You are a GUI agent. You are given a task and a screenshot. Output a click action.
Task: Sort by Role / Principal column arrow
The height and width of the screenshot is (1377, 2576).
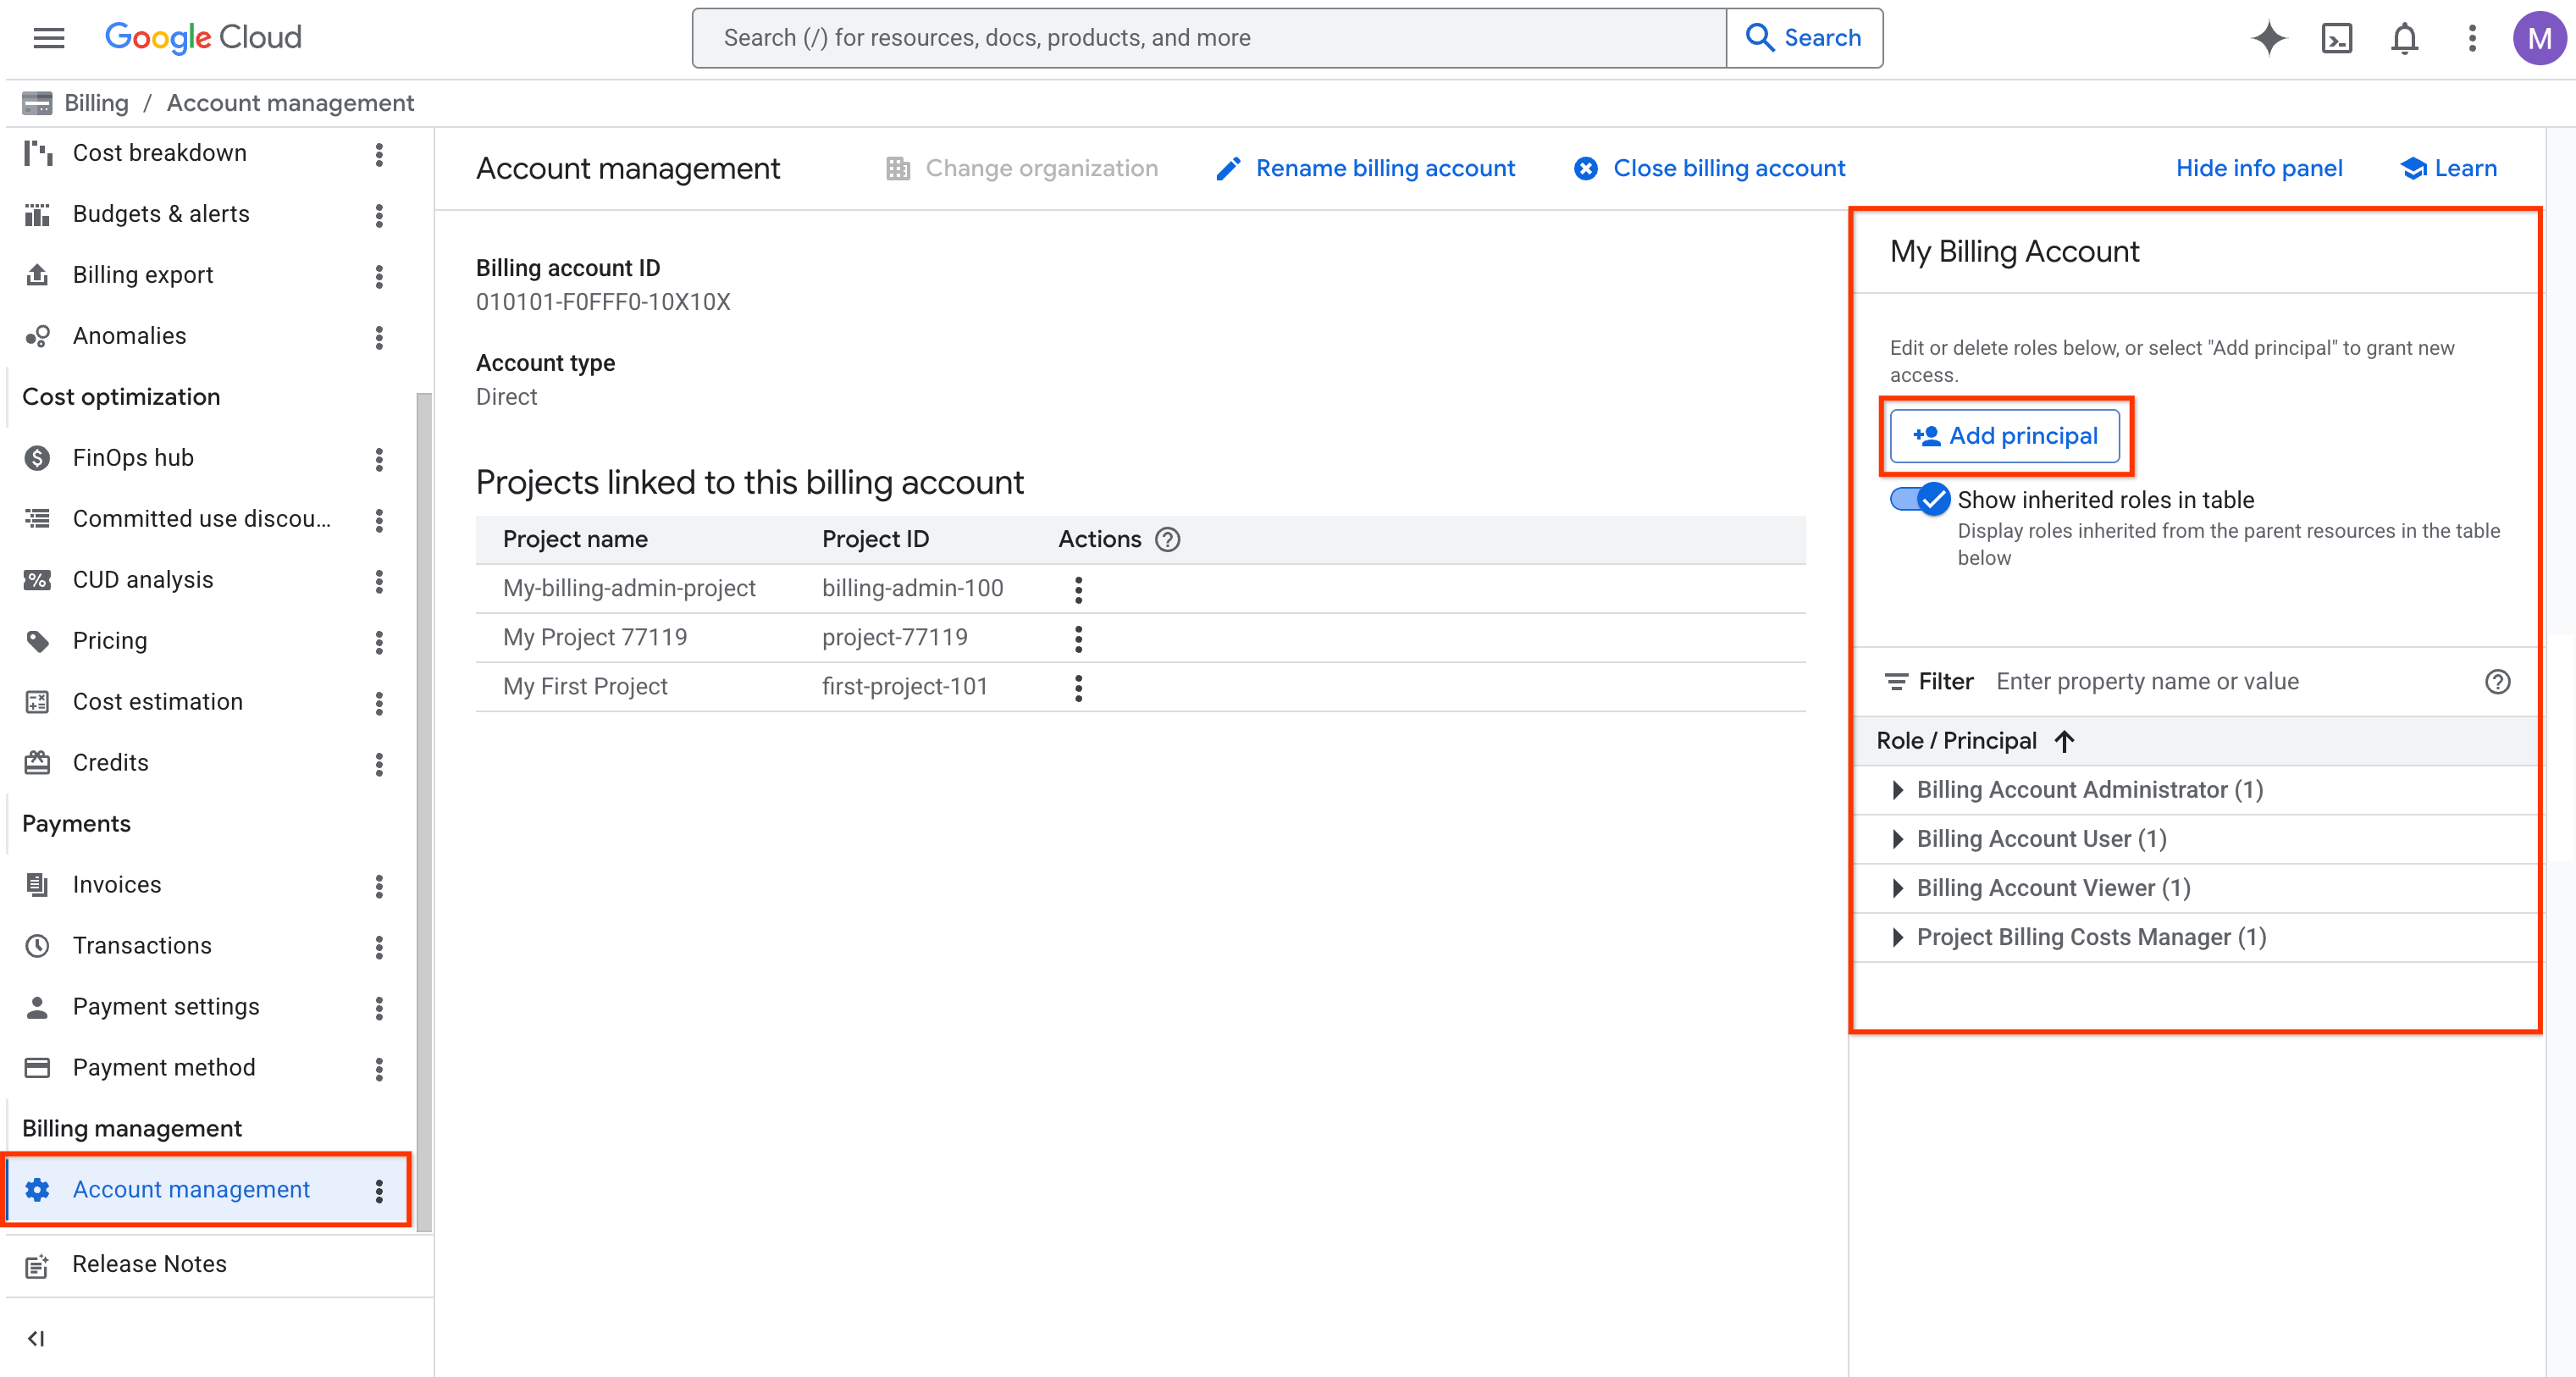(x=2064, y=741)
